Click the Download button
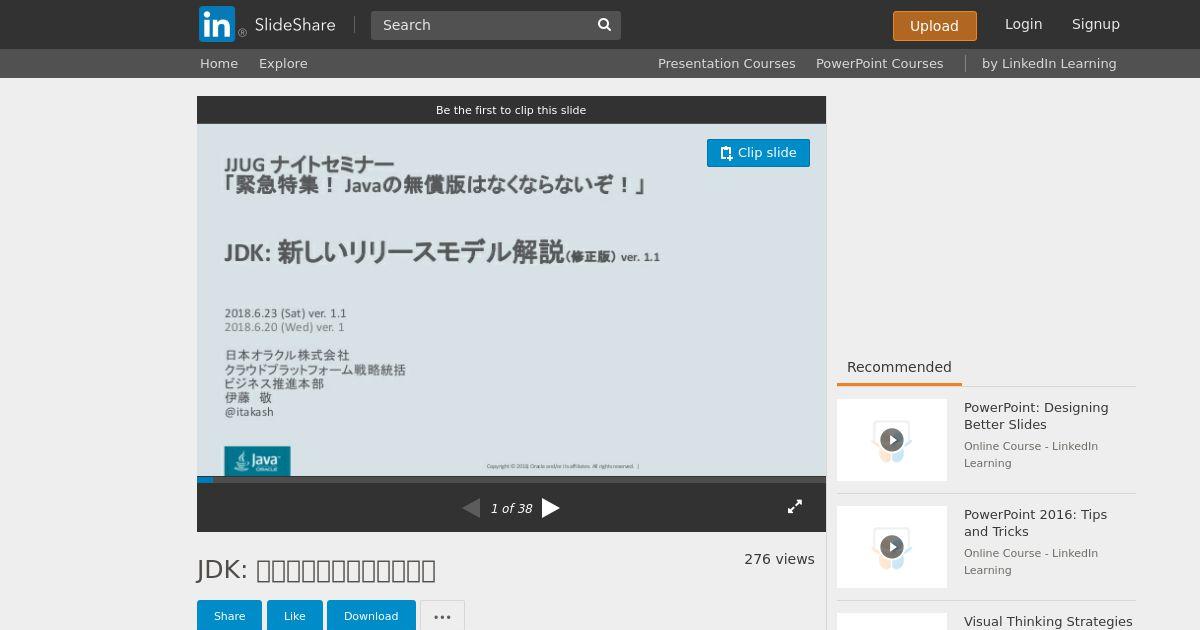1200x630 pixels. [371, 616]
